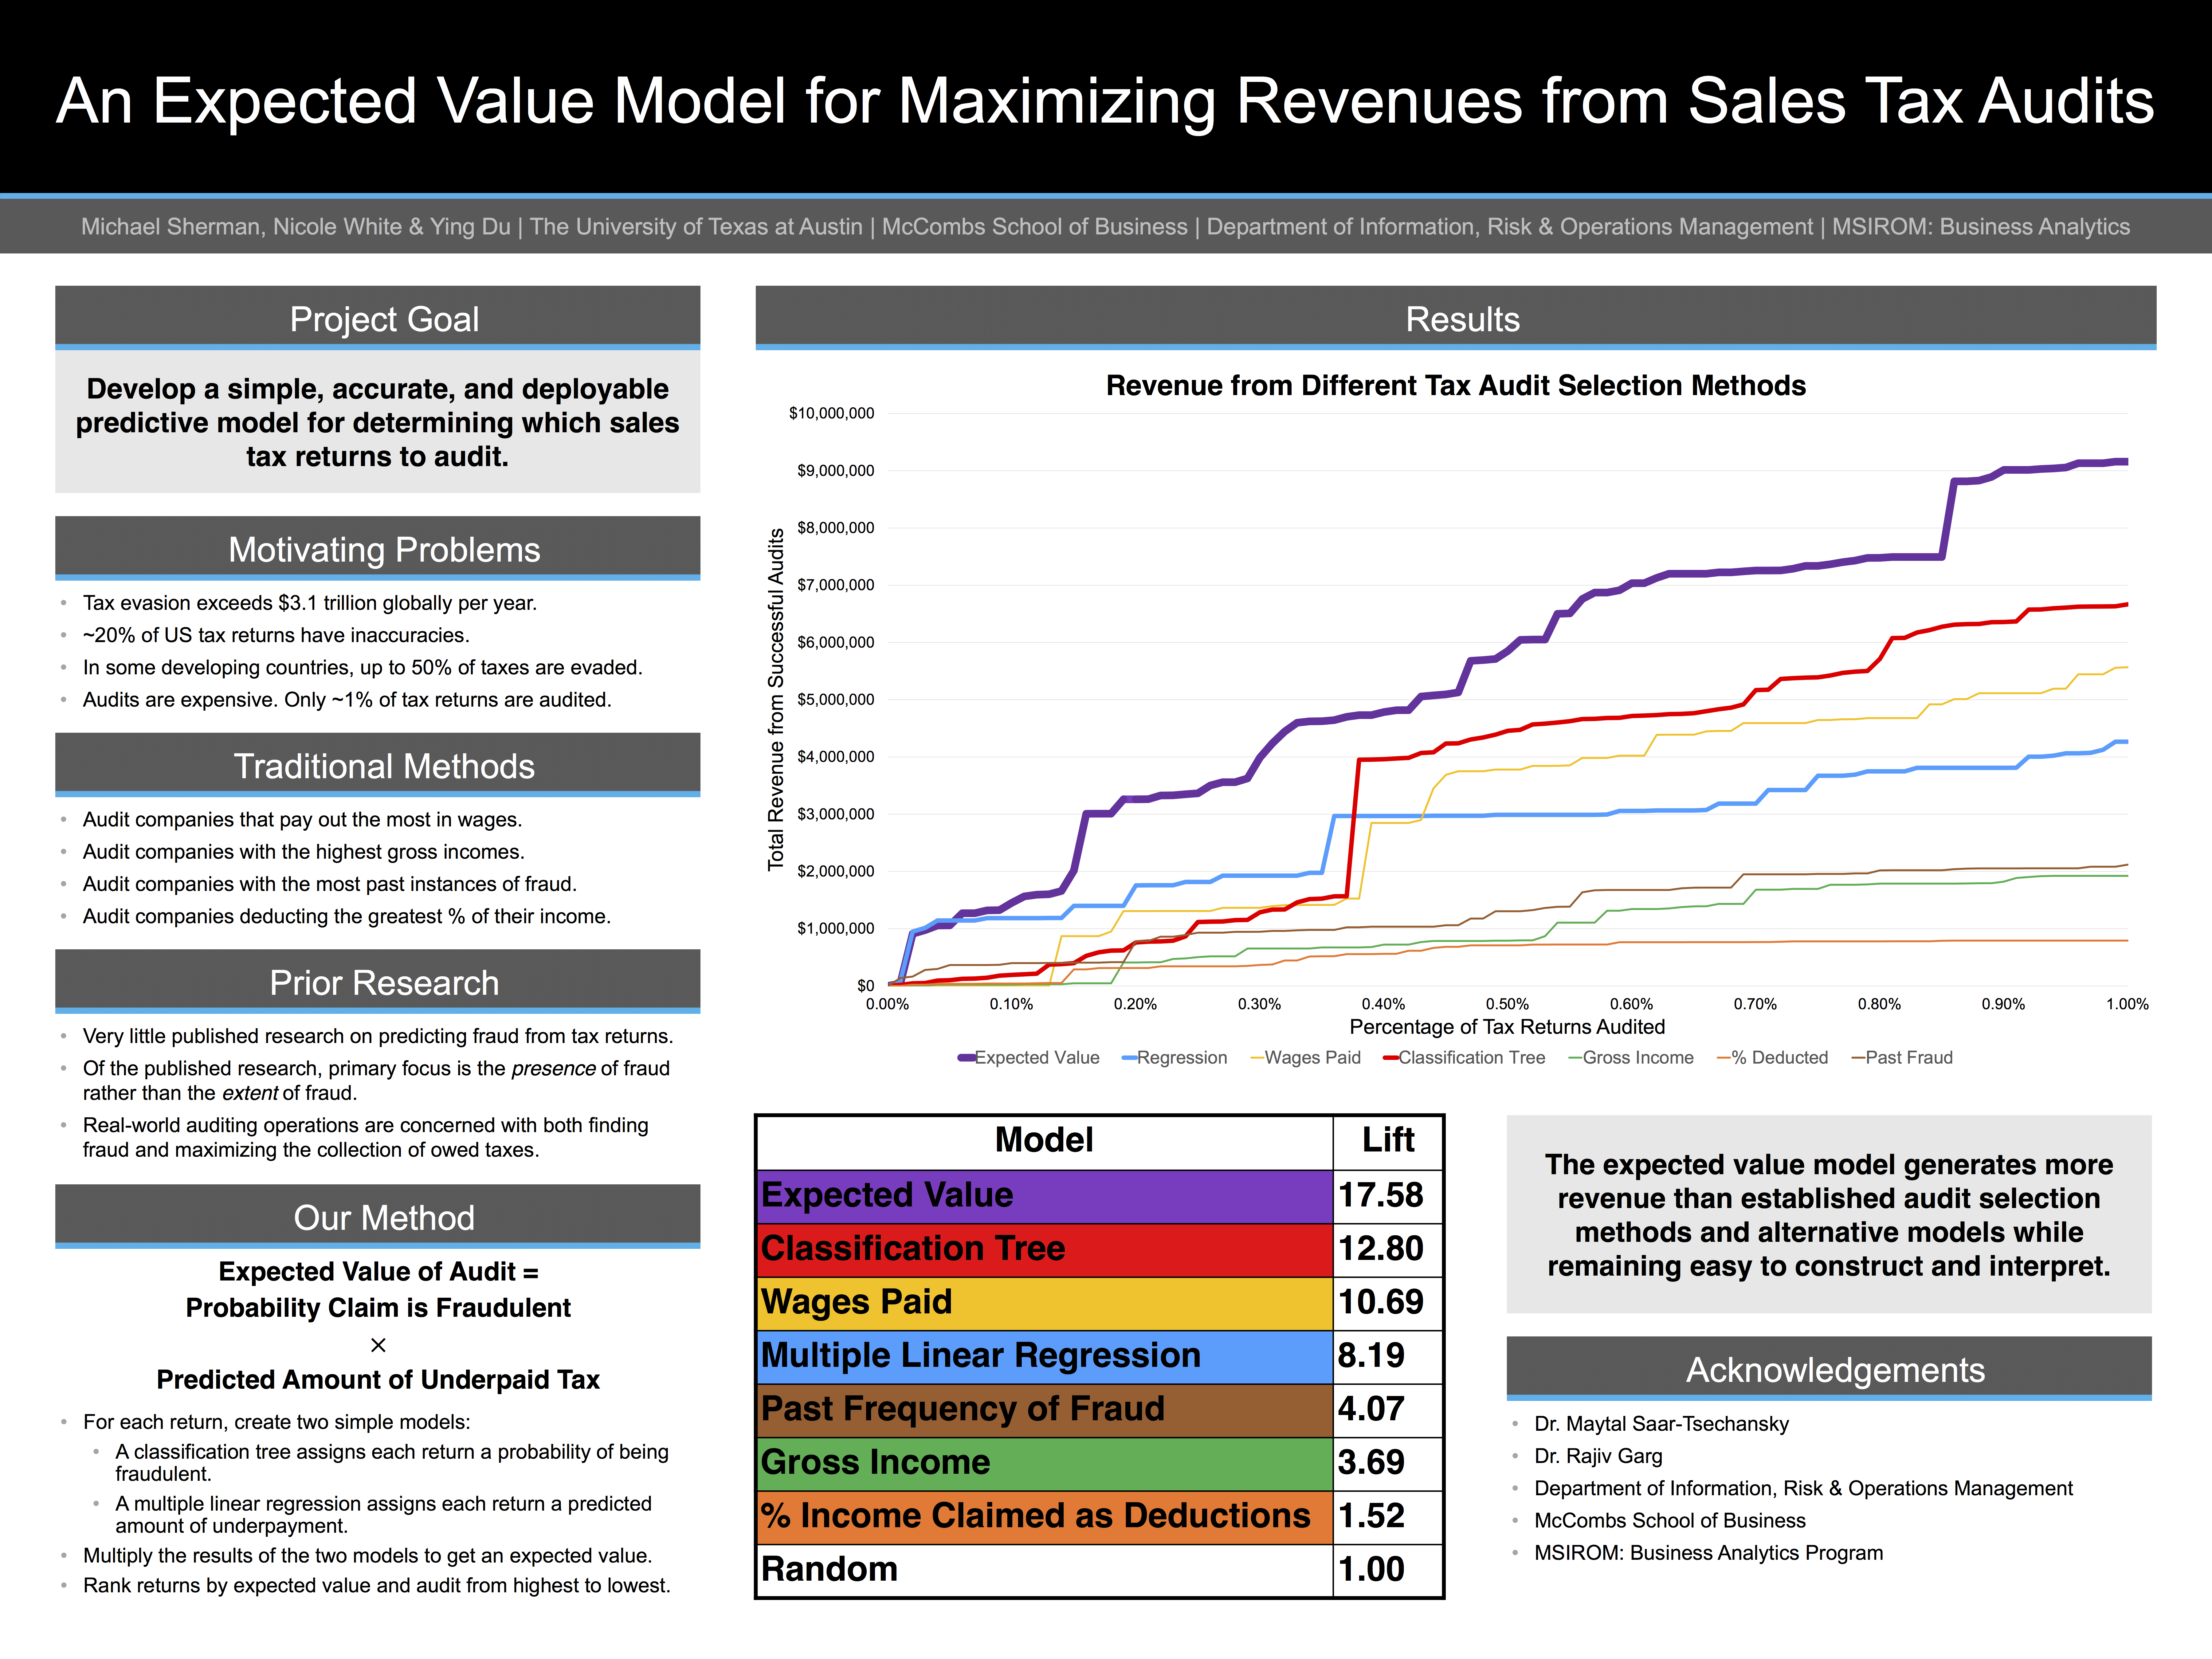This screenshot has width=2212, height=1659.
Task: Click the lift value 12.80
Action: (1381, 1249)
